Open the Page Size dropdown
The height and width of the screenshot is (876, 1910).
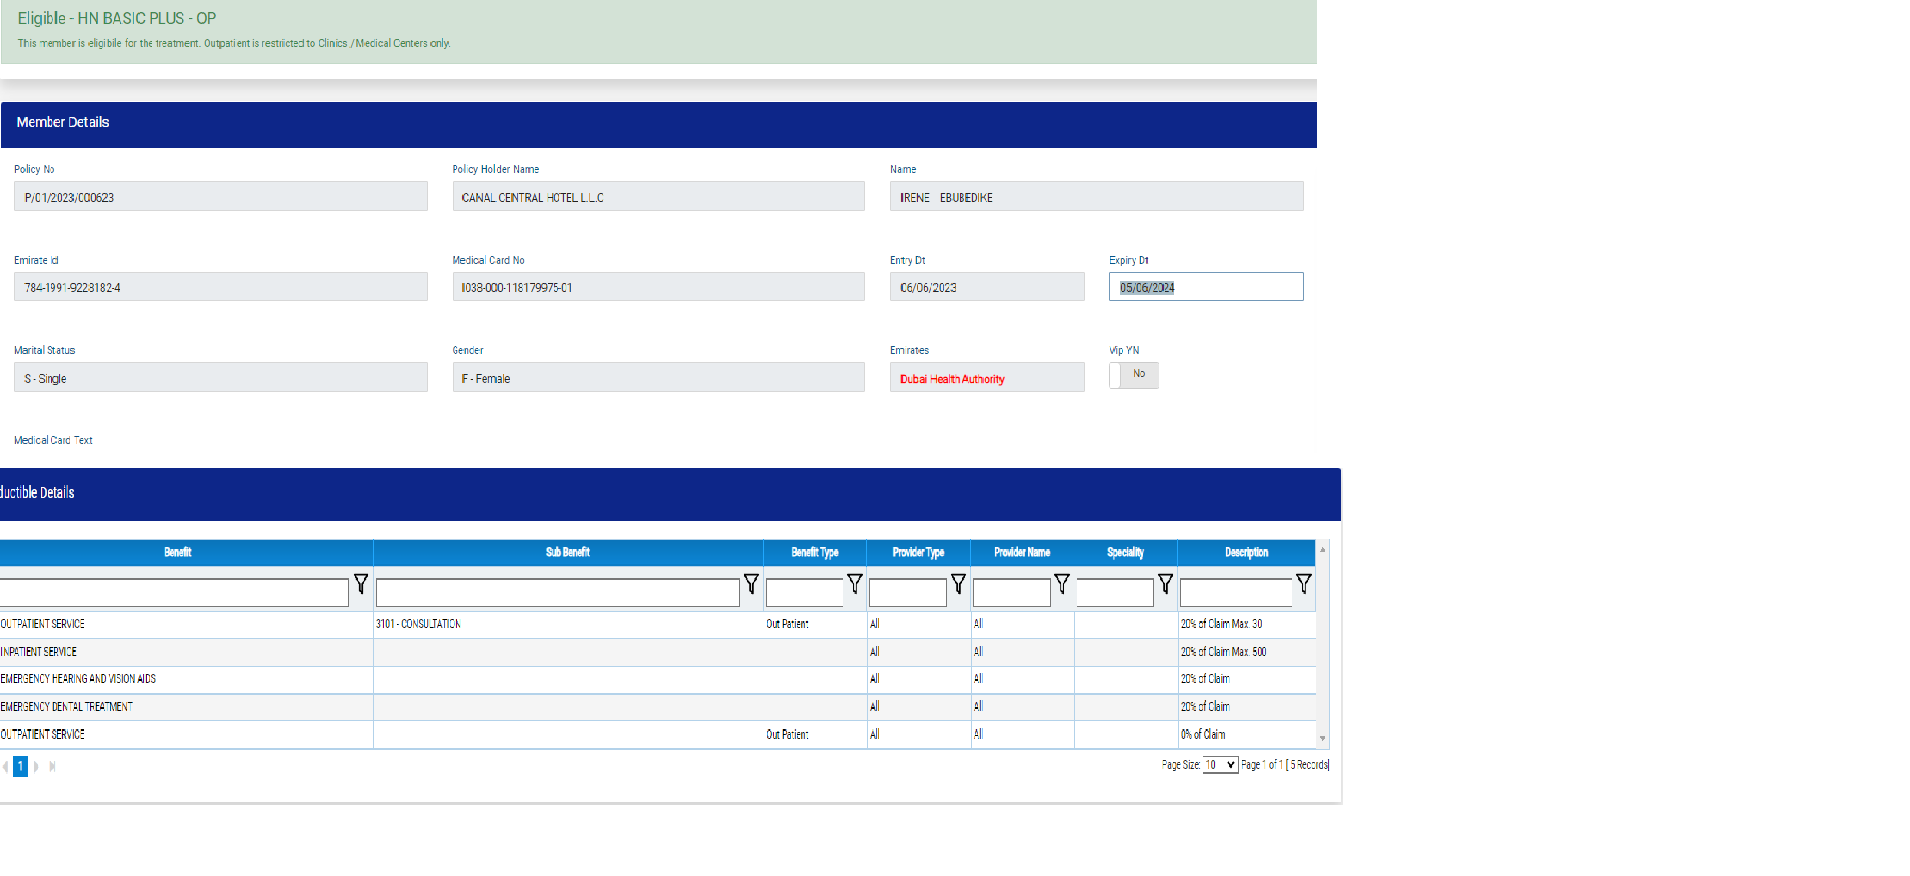[x=1220, y=765]
